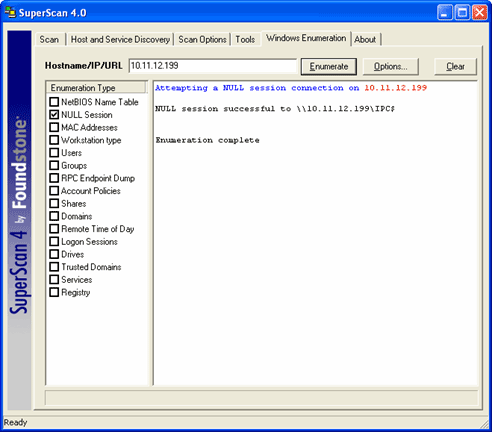The height and width of the screenshot is (433, 493).
Task: Go to Scan Options tab
Action: (x=202, y=39)
